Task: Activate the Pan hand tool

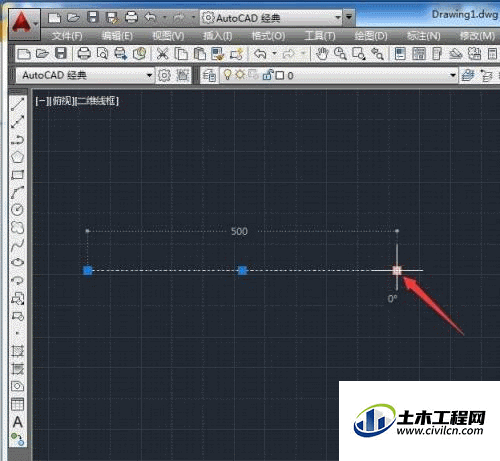Action: 322,54
